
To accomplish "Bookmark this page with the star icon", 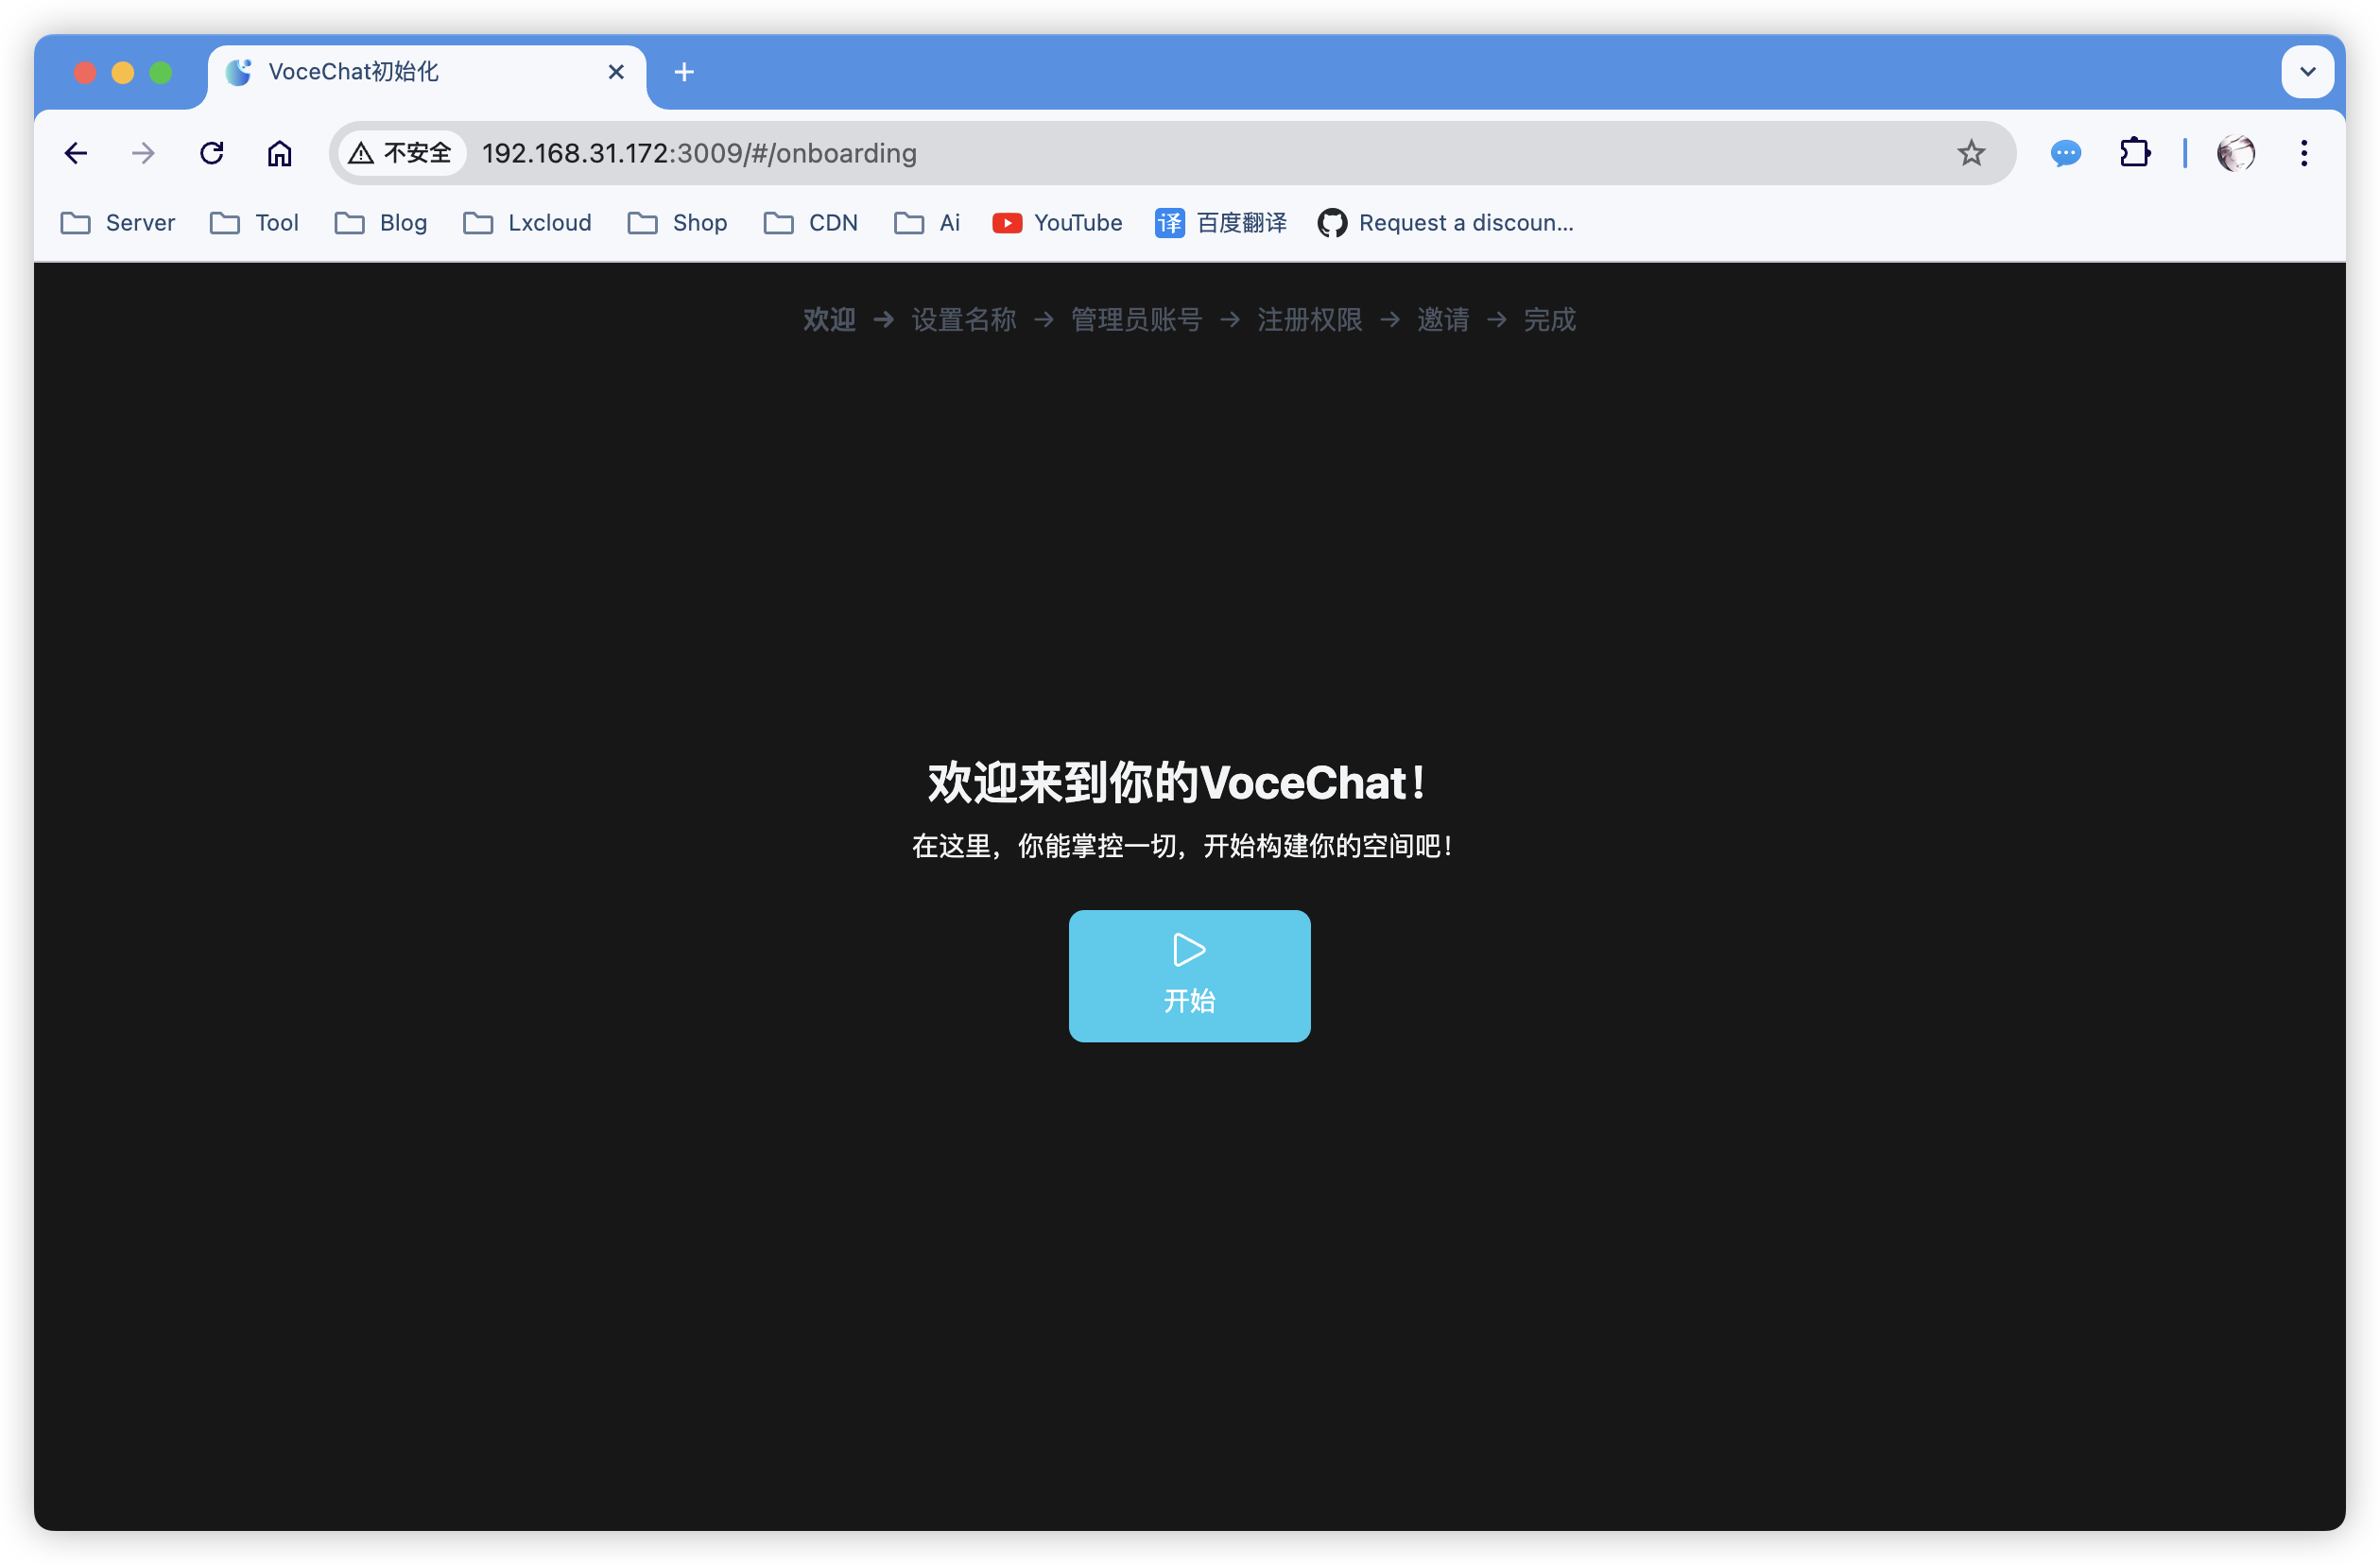I will (1970, 153).
